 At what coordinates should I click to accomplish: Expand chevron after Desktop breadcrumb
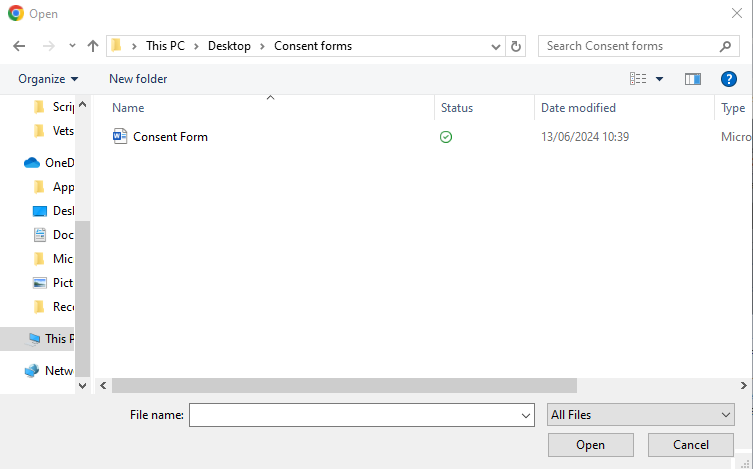[262, 47]
